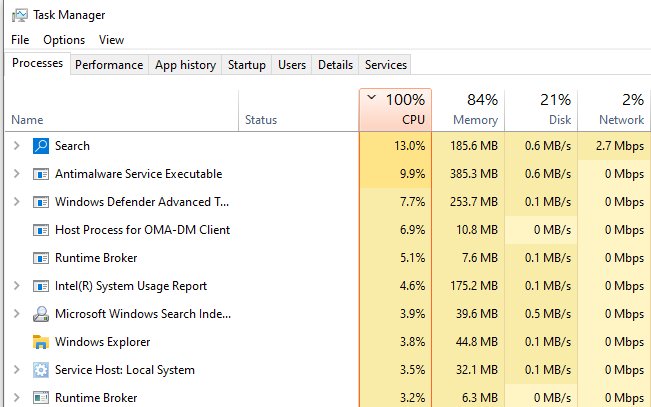Screen dimensions: 651x407
Task: Click the 3.5% CPU value
Action: click(x=412, y=370)
